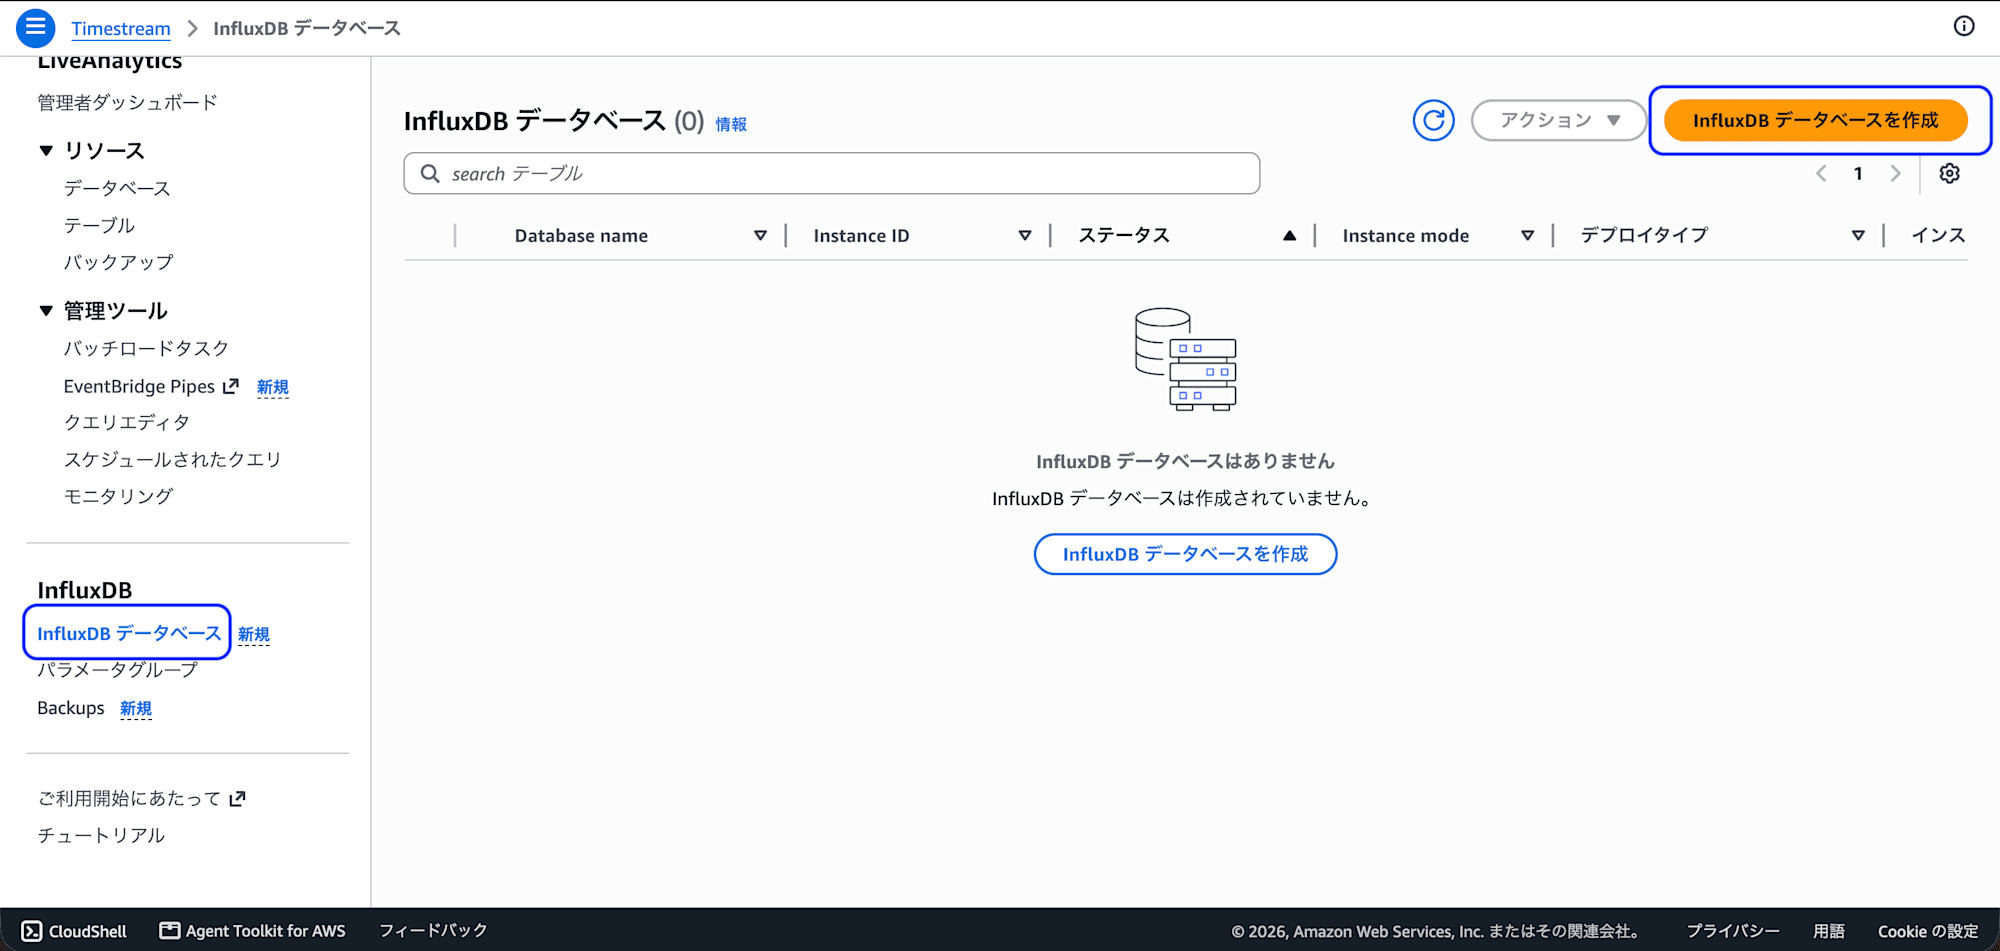The image size is (2000, 951).
Task: Select データベース in sidebar
Action: click(x=117, y=189)
